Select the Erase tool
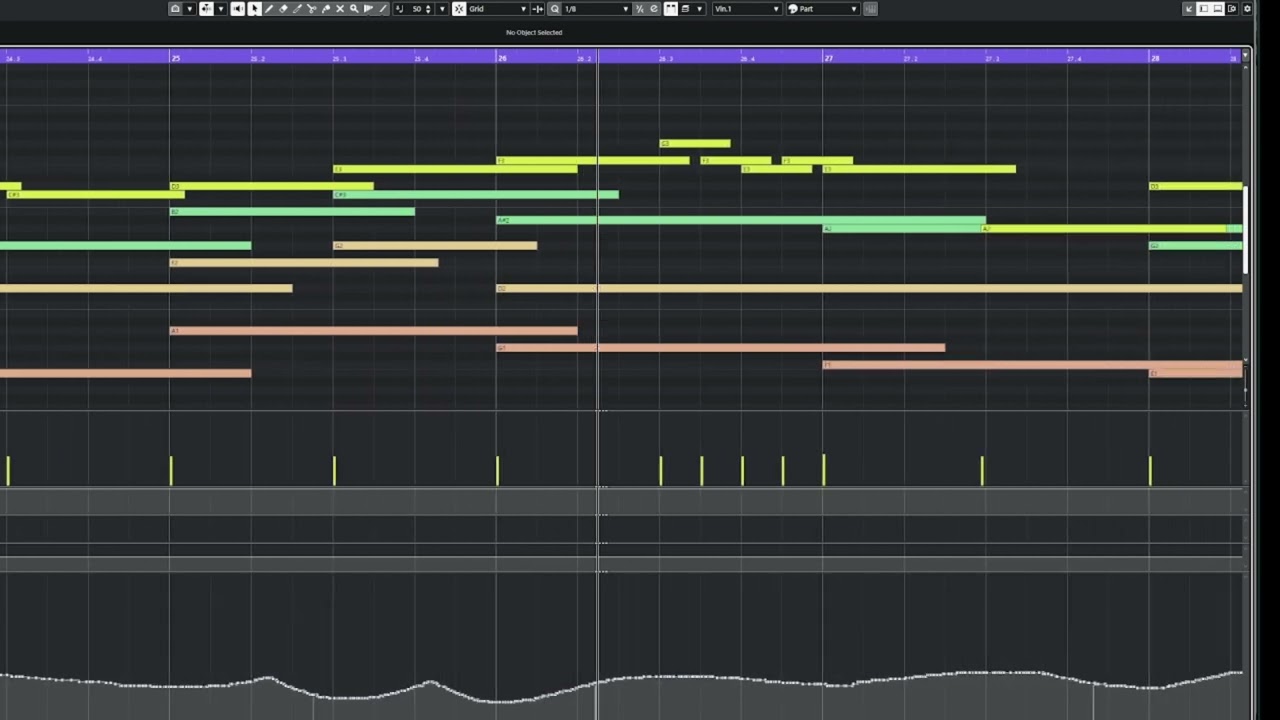 (x=283, y=8)
